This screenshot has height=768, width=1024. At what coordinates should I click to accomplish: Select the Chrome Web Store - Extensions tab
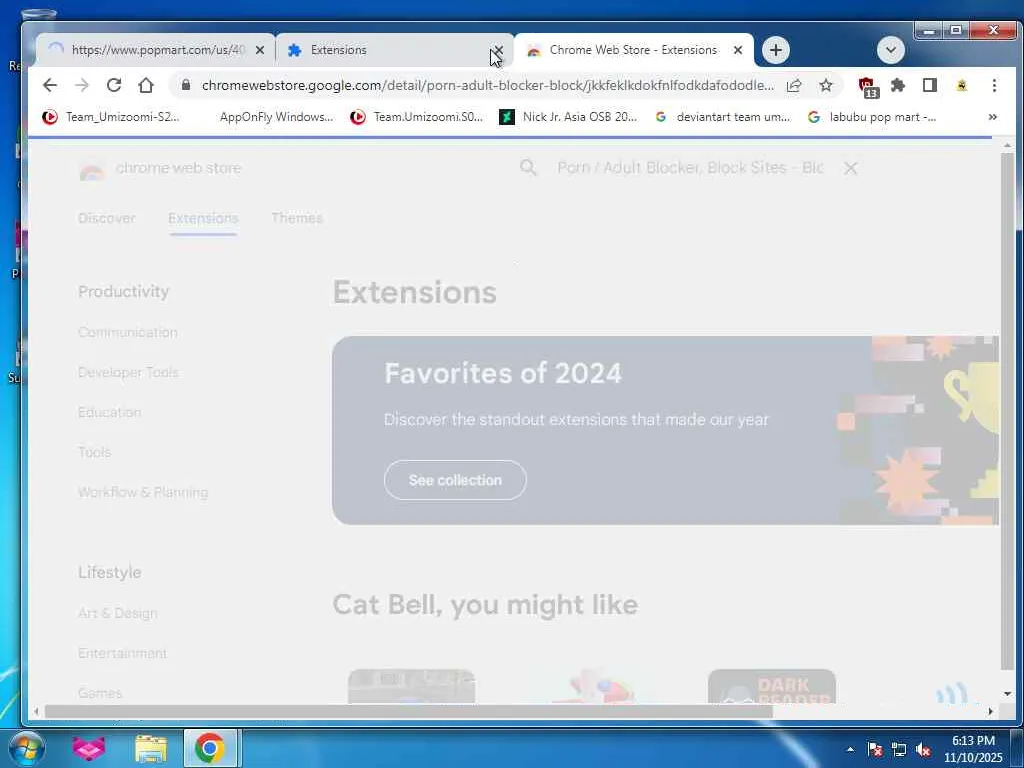(x=633, y=50)
